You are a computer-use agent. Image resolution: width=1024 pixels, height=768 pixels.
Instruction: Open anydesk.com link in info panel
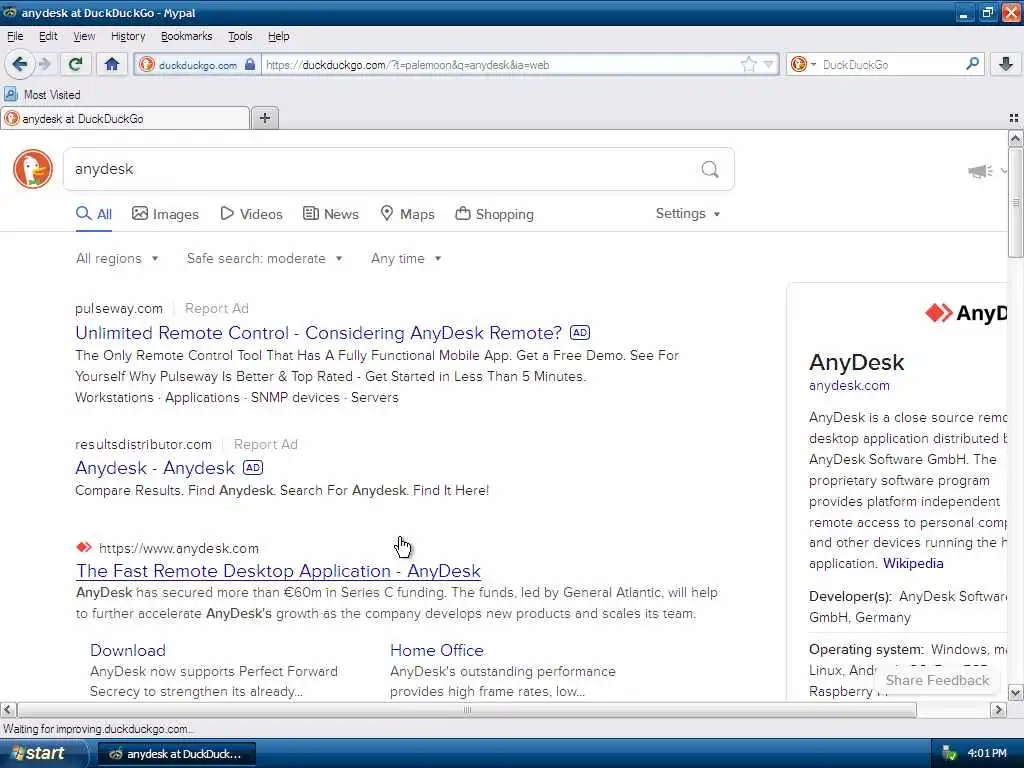click(849, 385)
